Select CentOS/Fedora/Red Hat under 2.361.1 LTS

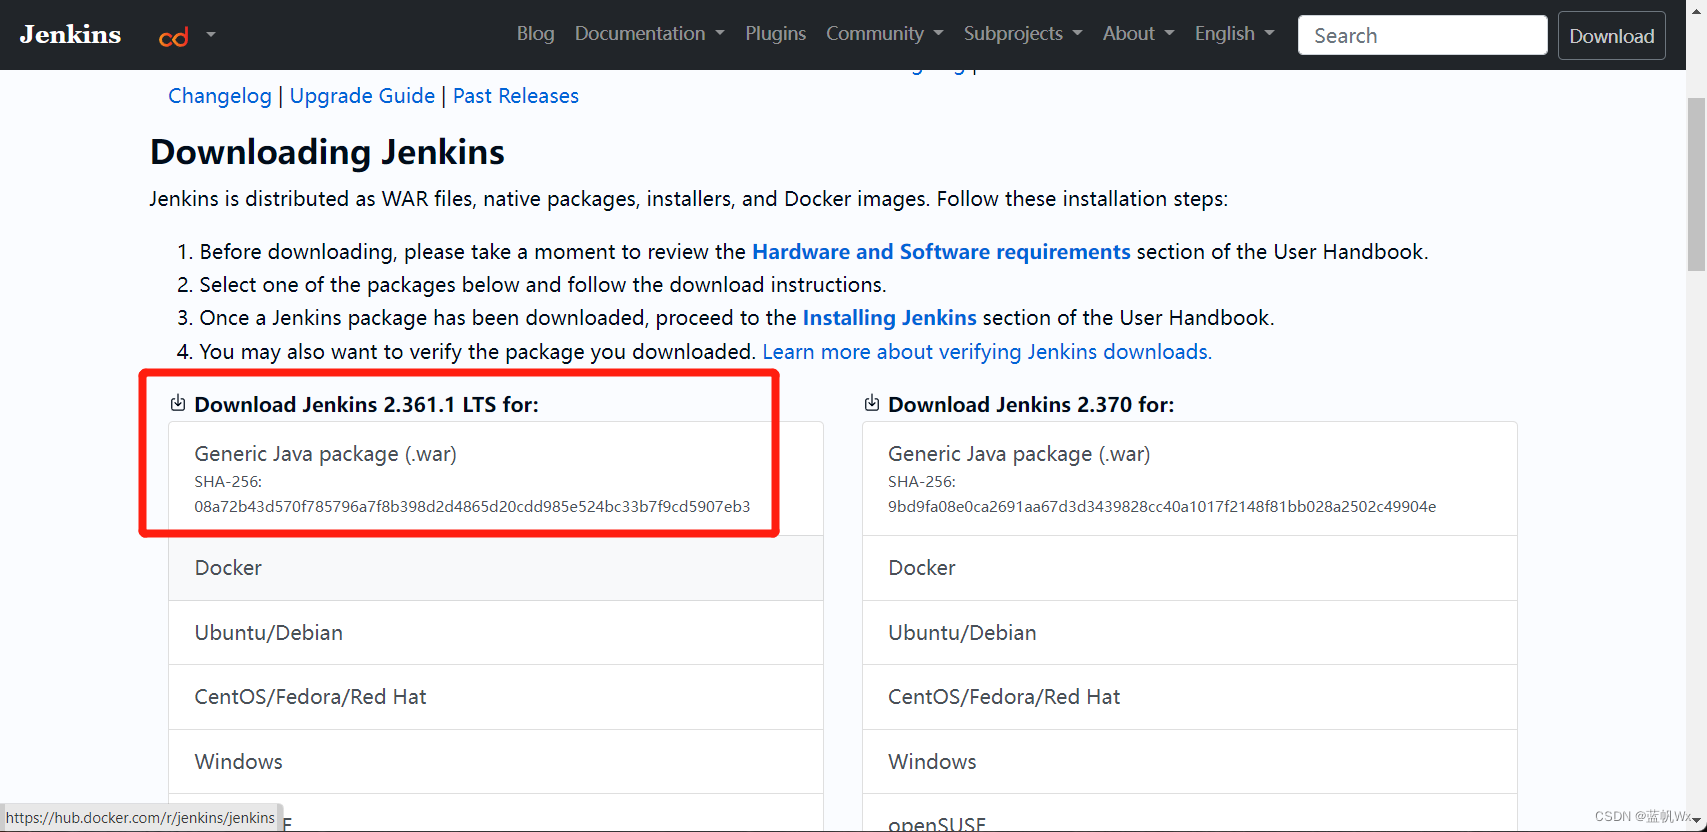coord(496,697)
